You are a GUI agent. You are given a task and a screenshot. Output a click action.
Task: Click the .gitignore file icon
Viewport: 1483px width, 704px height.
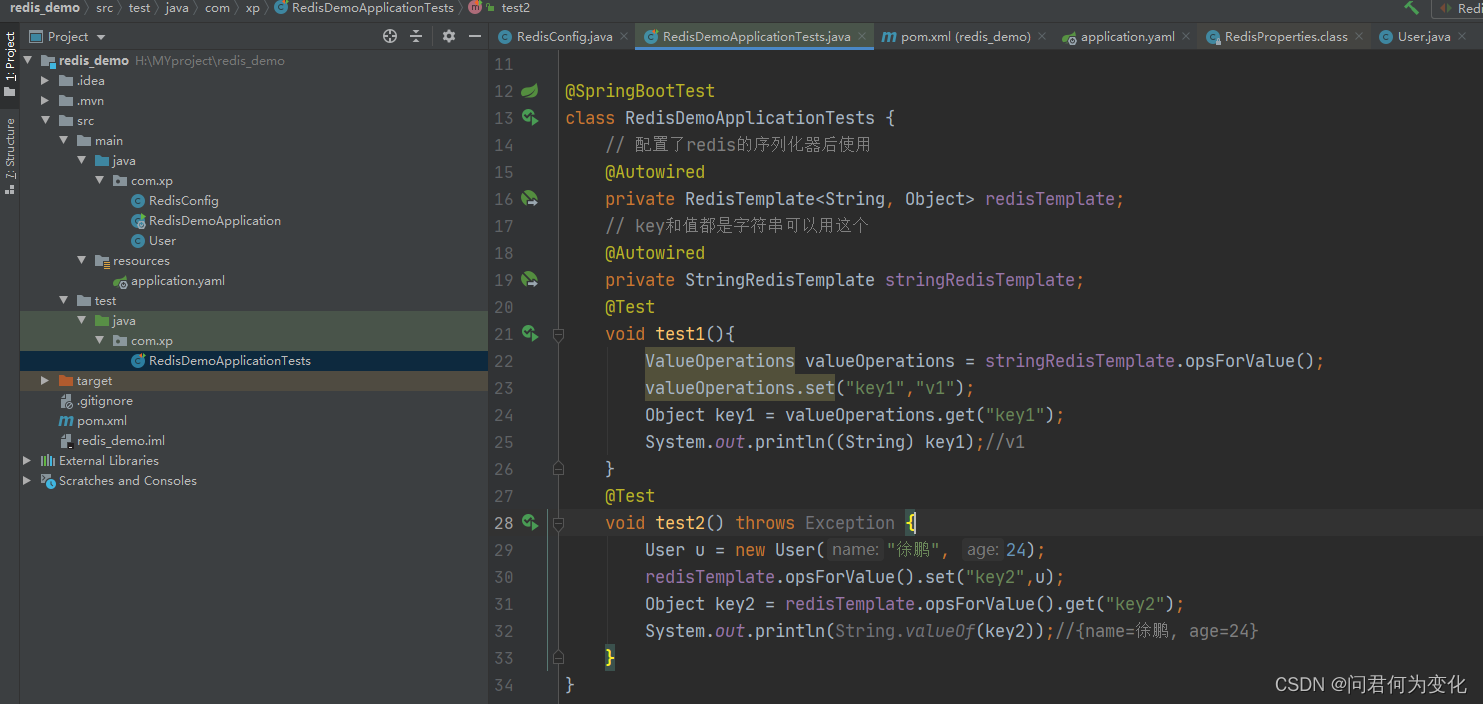coord(67,401)
